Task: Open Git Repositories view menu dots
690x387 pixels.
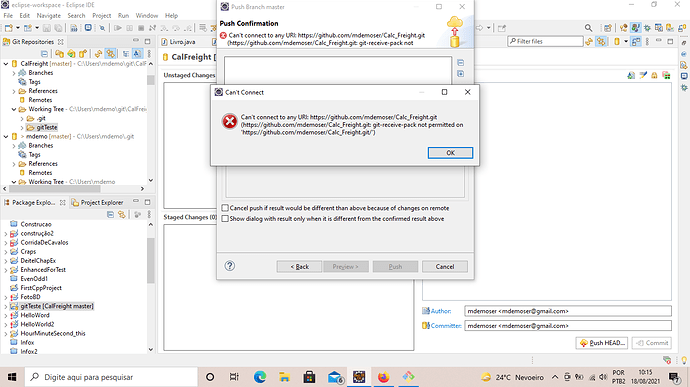Action: (x=149, y=54)
